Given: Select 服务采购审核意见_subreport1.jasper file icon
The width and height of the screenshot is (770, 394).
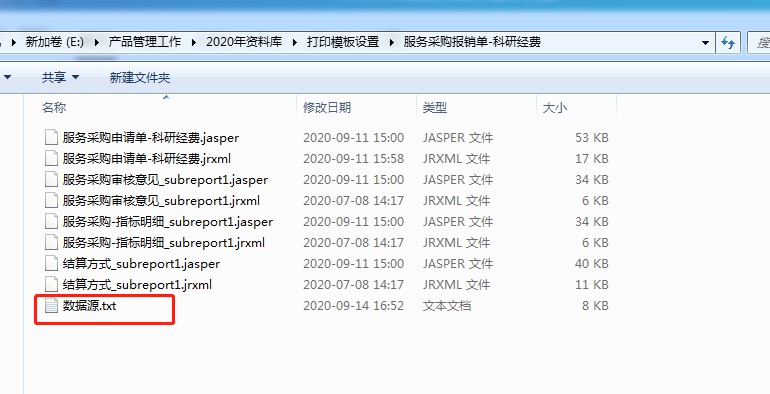Looking at the screenshot, I should click(51, 180).
